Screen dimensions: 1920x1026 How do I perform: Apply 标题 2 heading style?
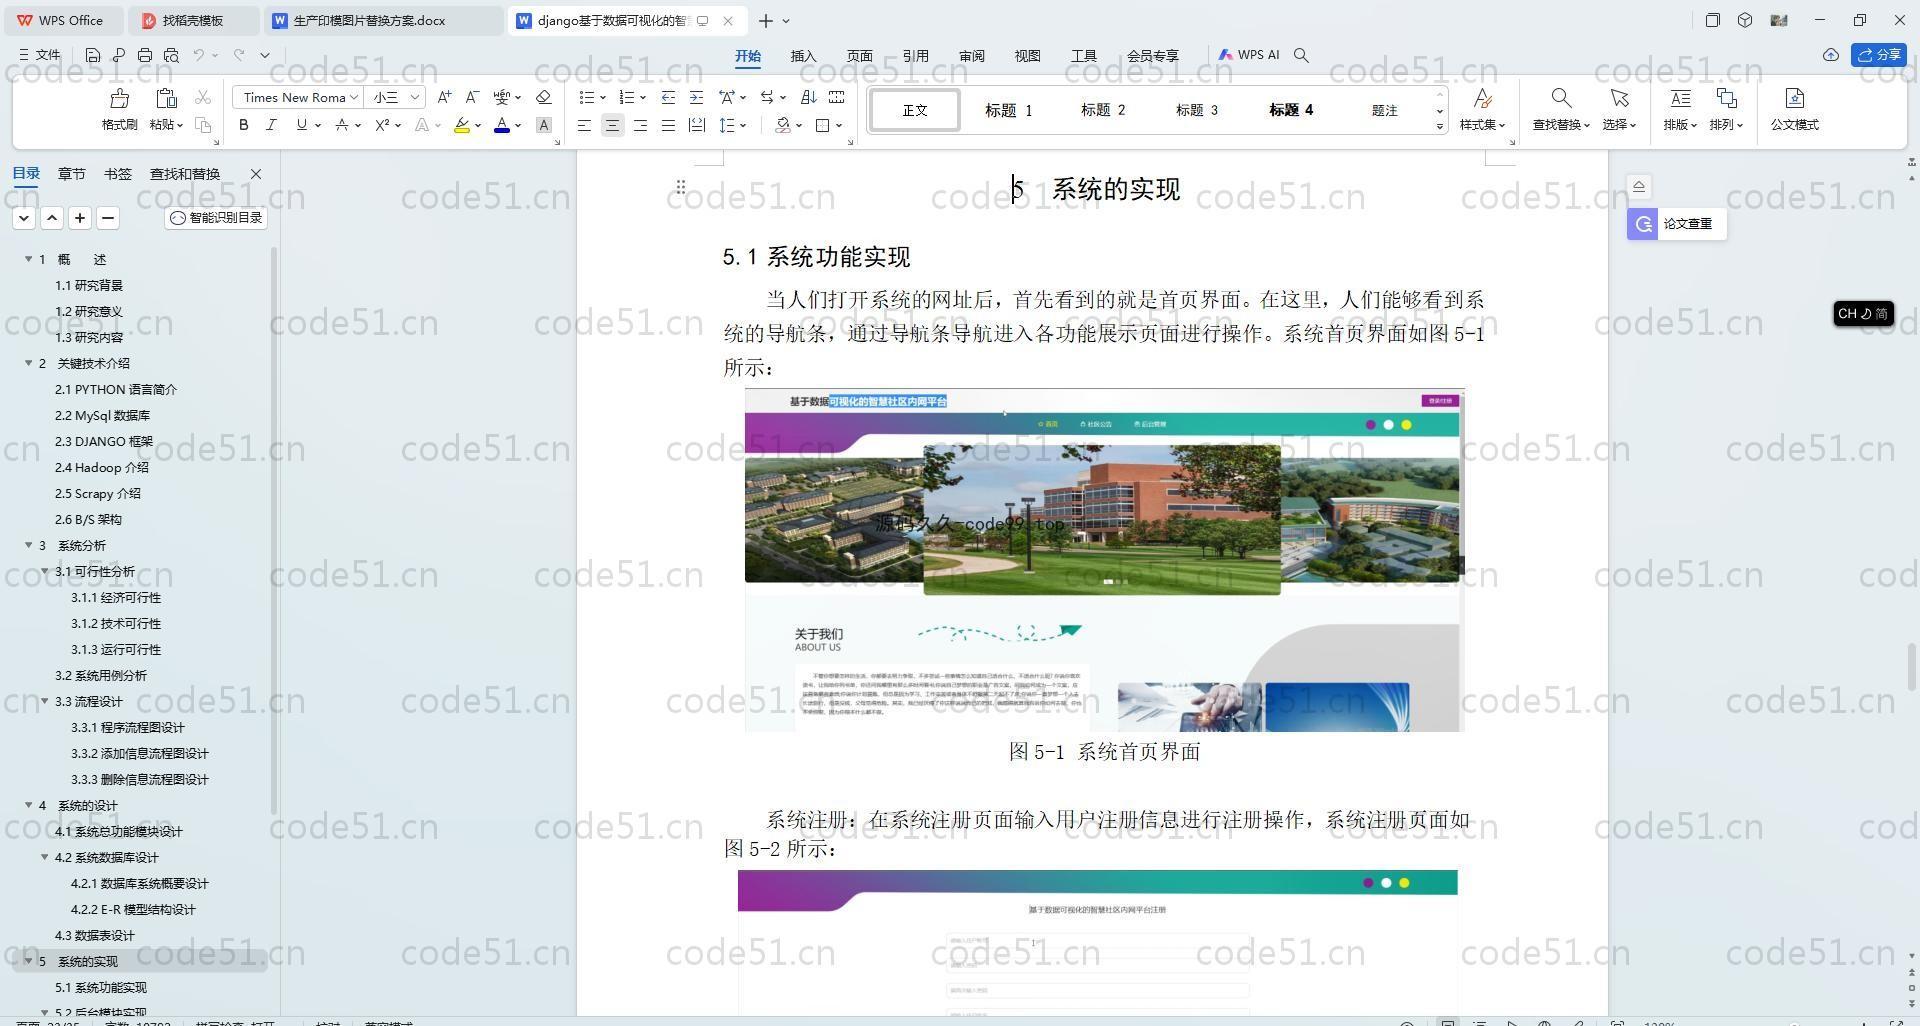point(1102,110)
